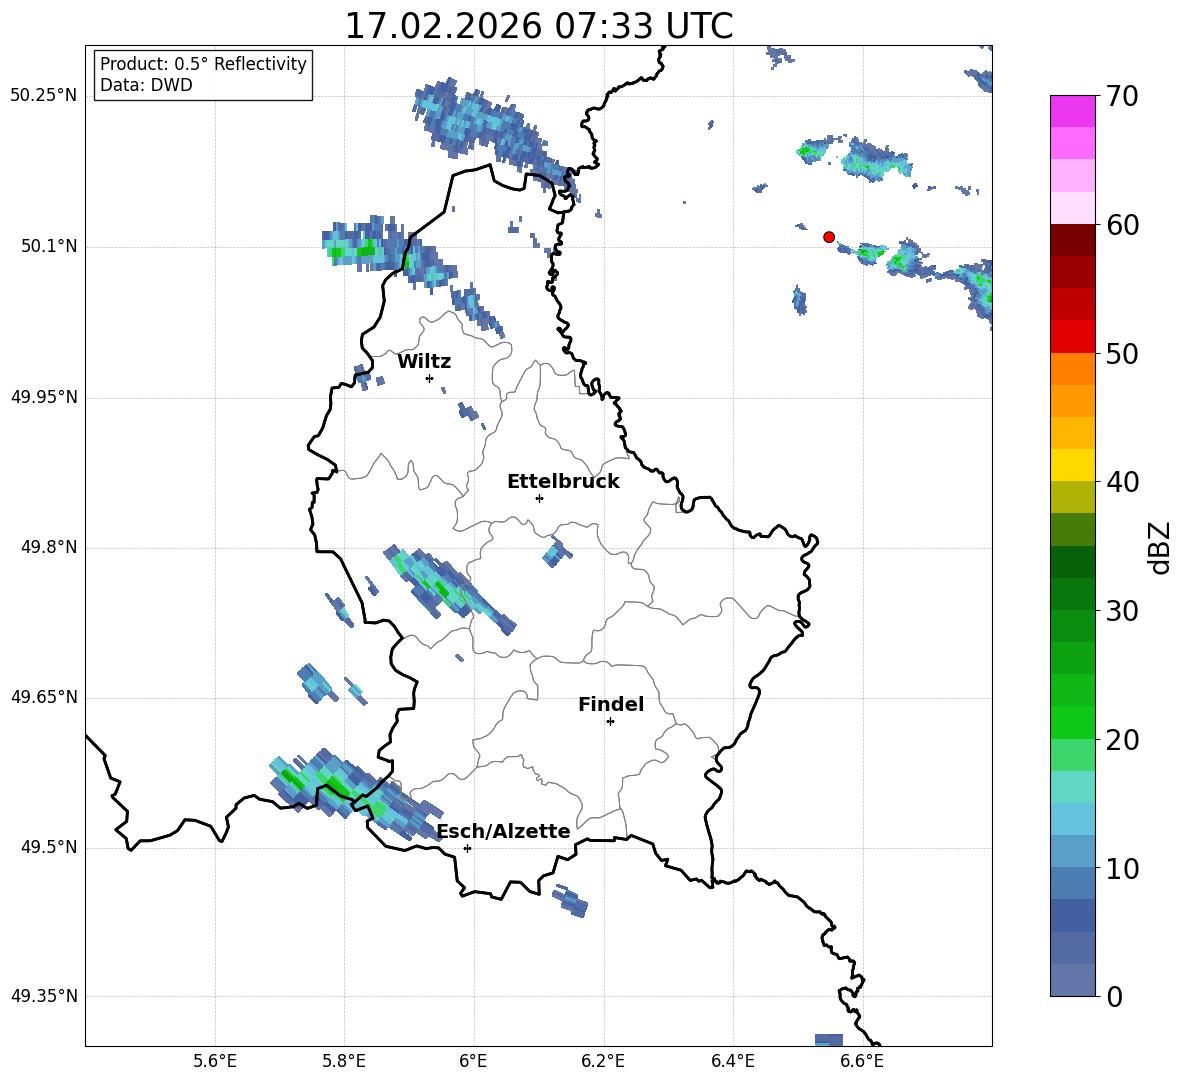
Task: Click the cross marker below Findel
Action: pyautogui.click(x=610, y=722)
